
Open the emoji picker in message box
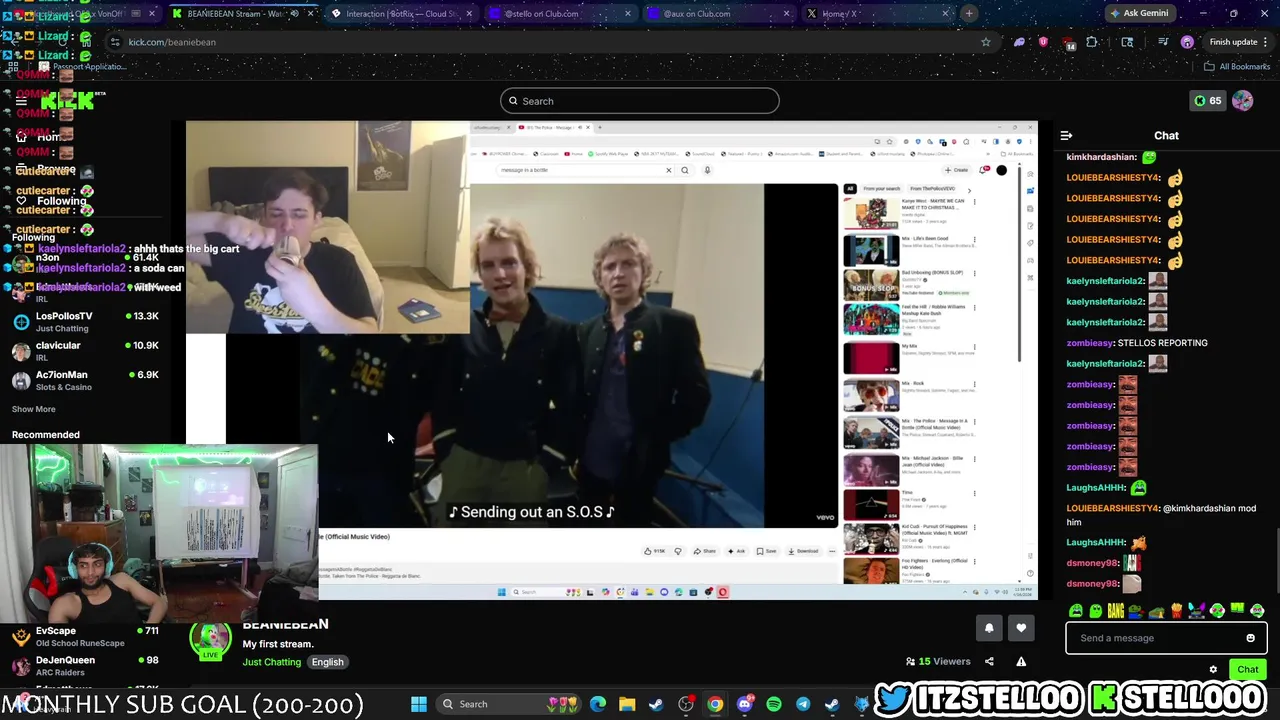tap(1250, 638)
